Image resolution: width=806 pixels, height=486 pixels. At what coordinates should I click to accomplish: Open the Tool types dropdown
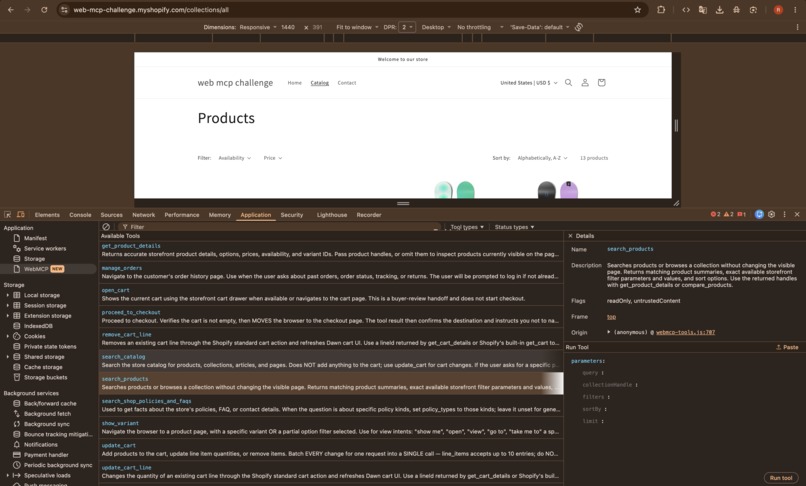(467, 227)
